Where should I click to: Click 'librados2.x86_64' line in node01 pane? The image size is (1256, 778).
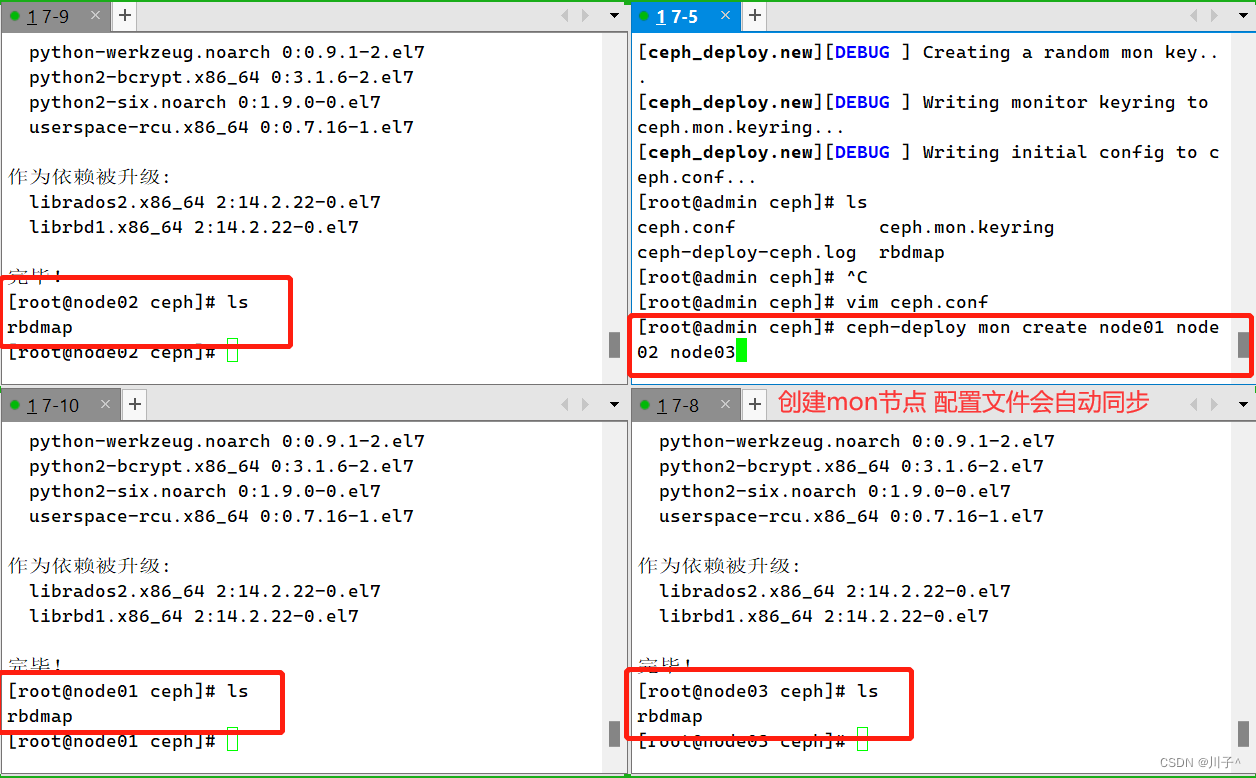coord(205,591)
